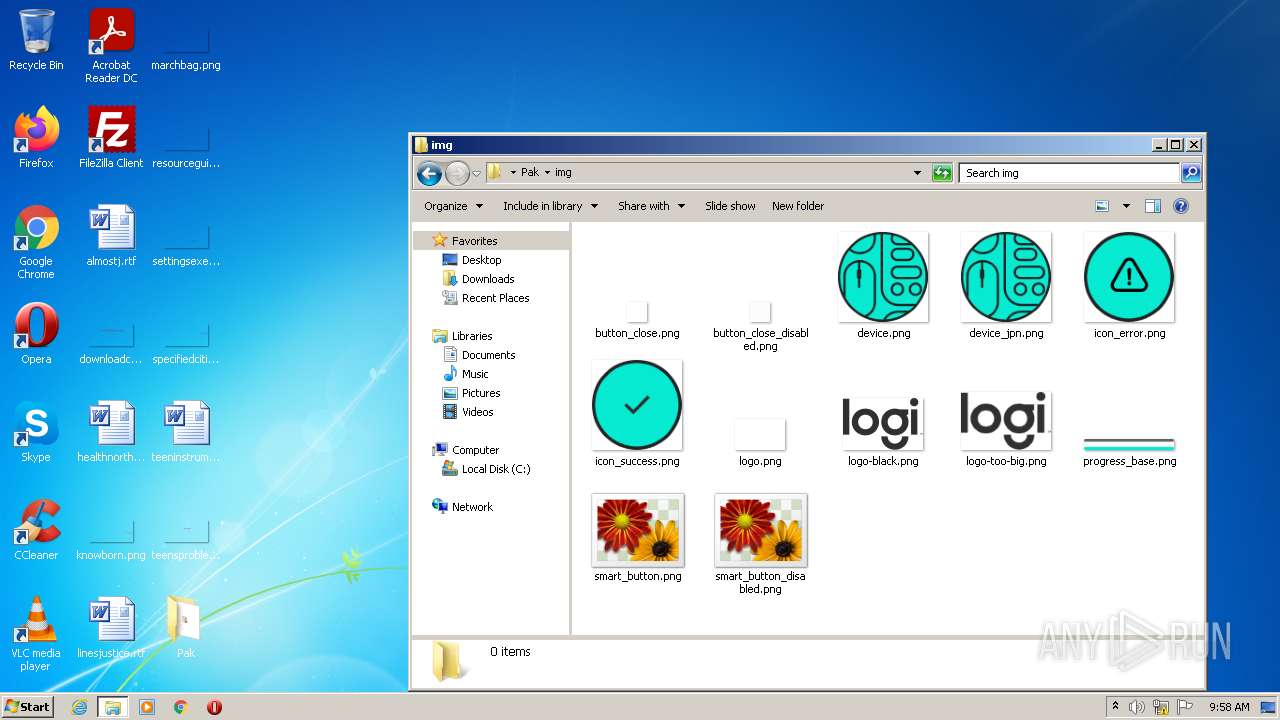Show hidden tray icons arrow

coord(1115,707)
